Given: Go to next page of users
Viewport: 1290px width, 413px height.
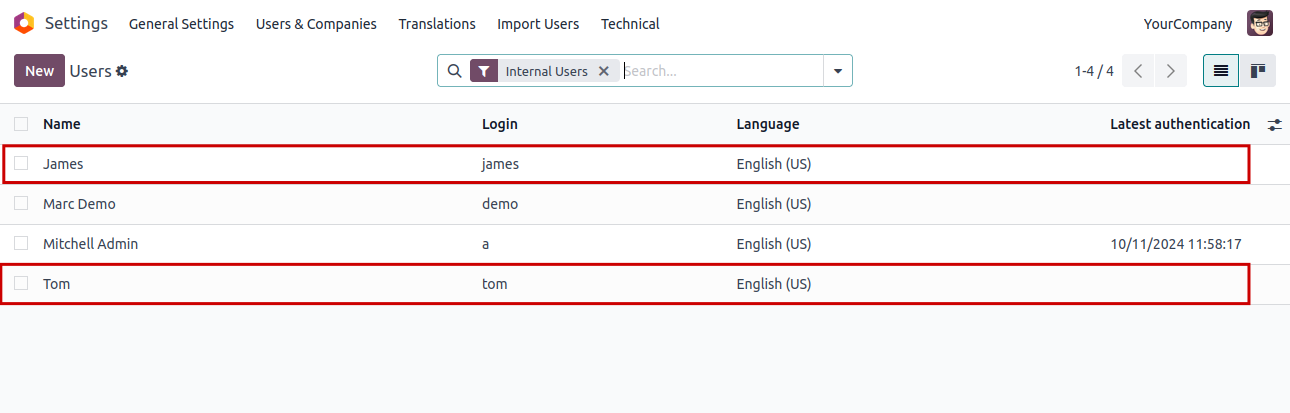Looking at the screenshot, I should click(1170, 71).
